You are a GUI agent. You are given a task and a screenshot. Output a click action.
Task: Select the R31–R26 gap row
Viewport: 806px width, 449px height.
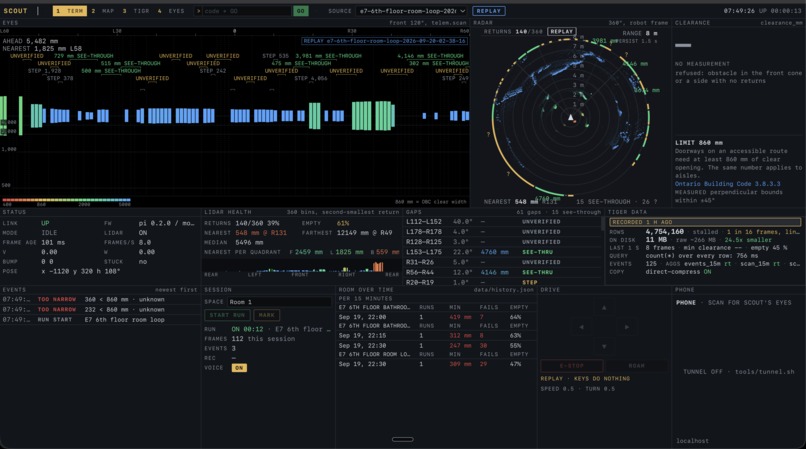(502, 262)
